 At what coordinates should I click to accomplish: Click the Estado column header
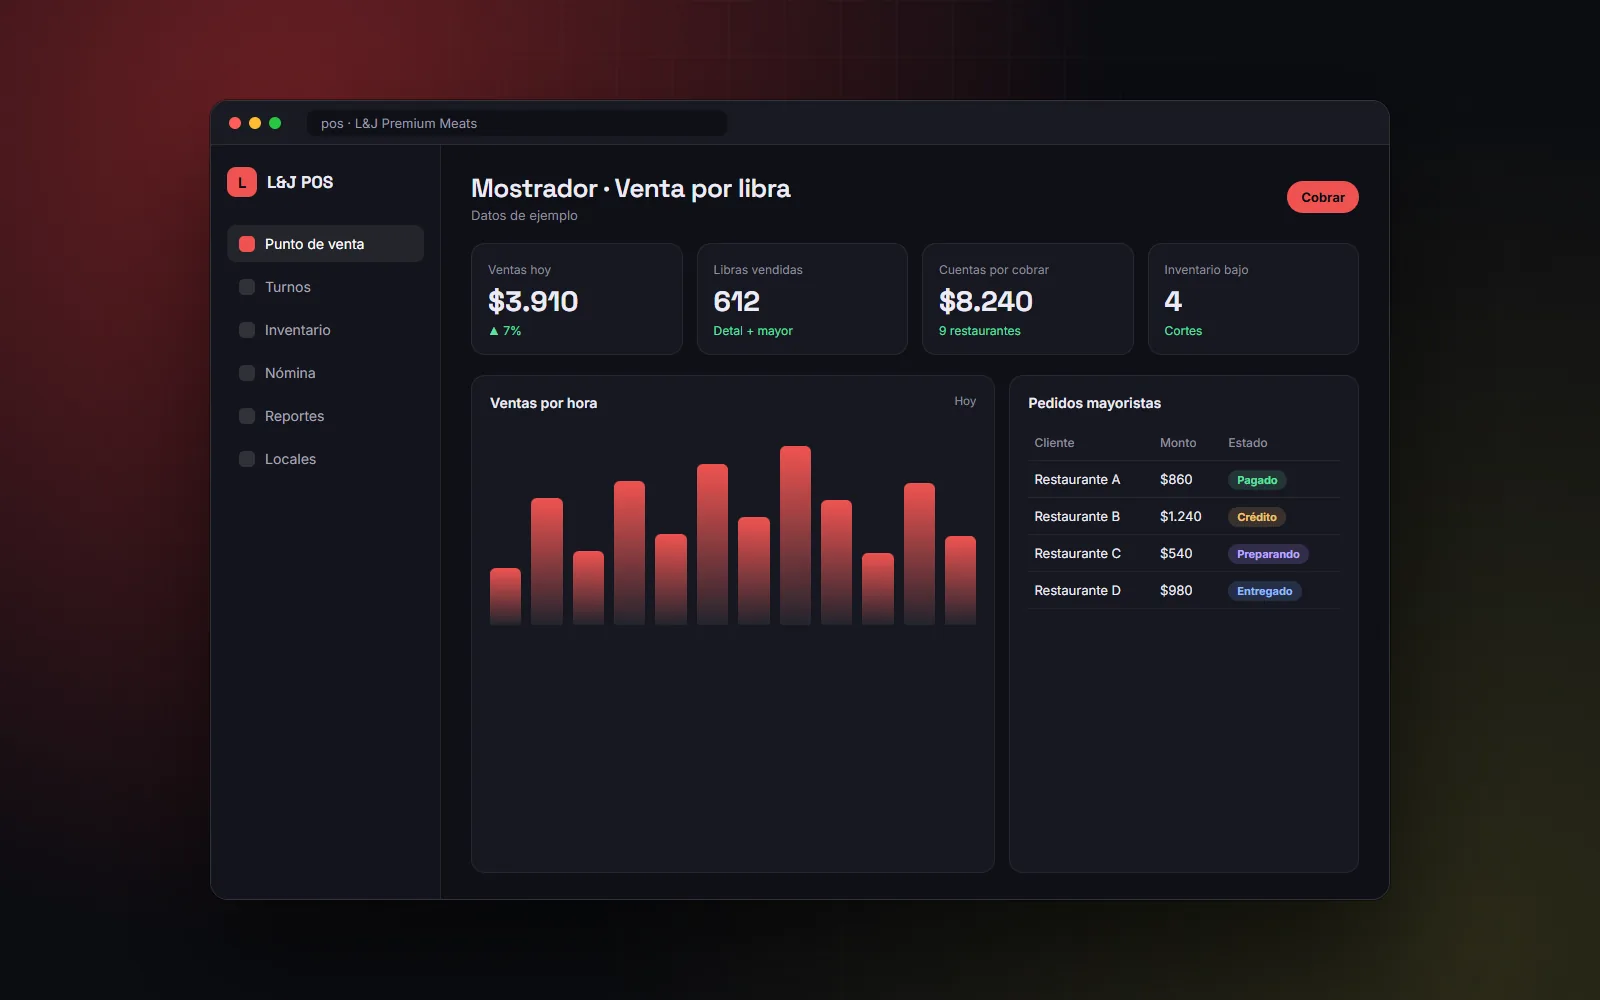click(1248, 443)
